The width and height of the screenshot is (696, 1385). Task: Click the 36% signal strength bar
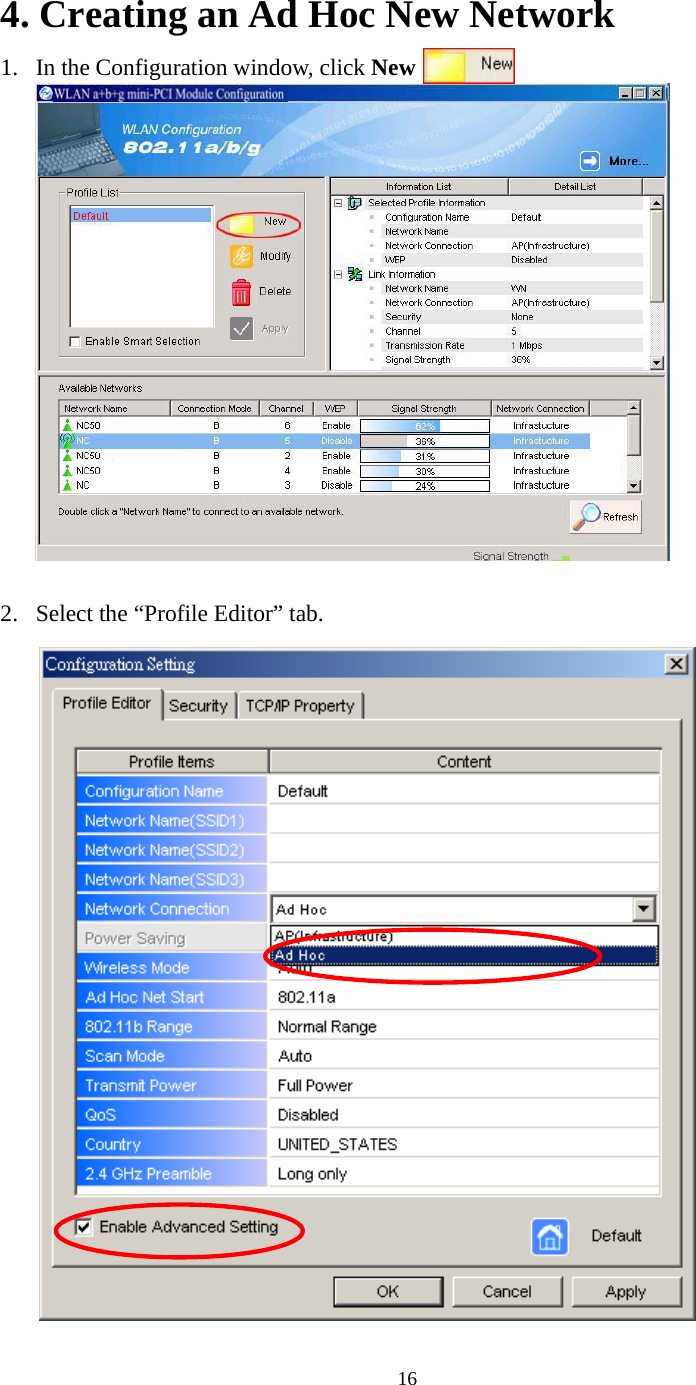tap(424, 440)
